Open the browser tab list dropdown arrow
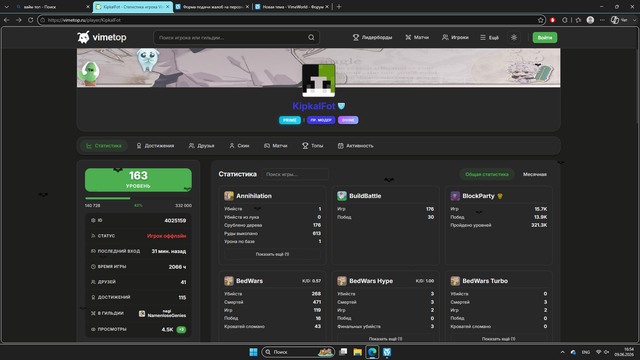Image resolution: width=640 pixels, height=360 pixels. pos(7,7)
